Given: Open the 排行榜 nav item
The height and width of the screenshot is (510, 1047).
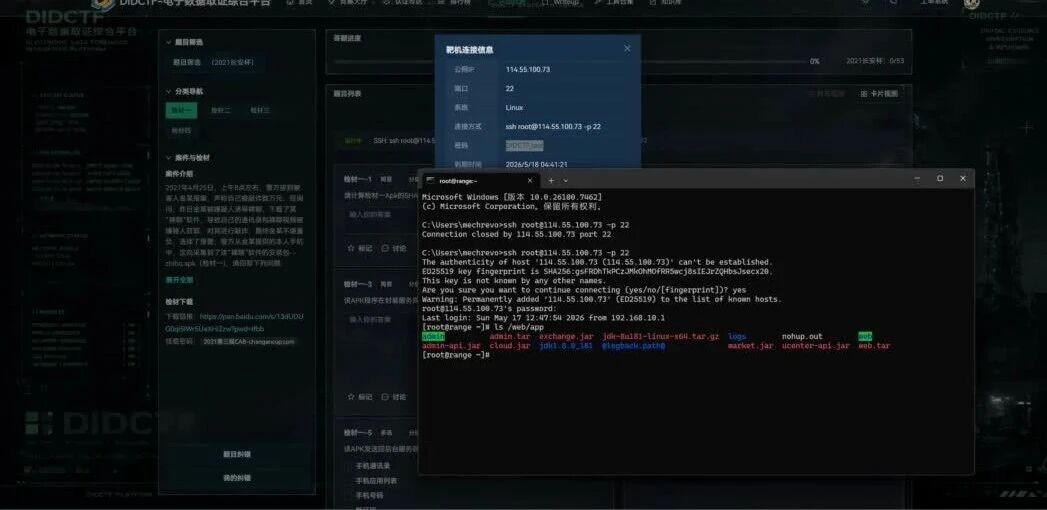Looking at the screenshot, I should point(453,3).
